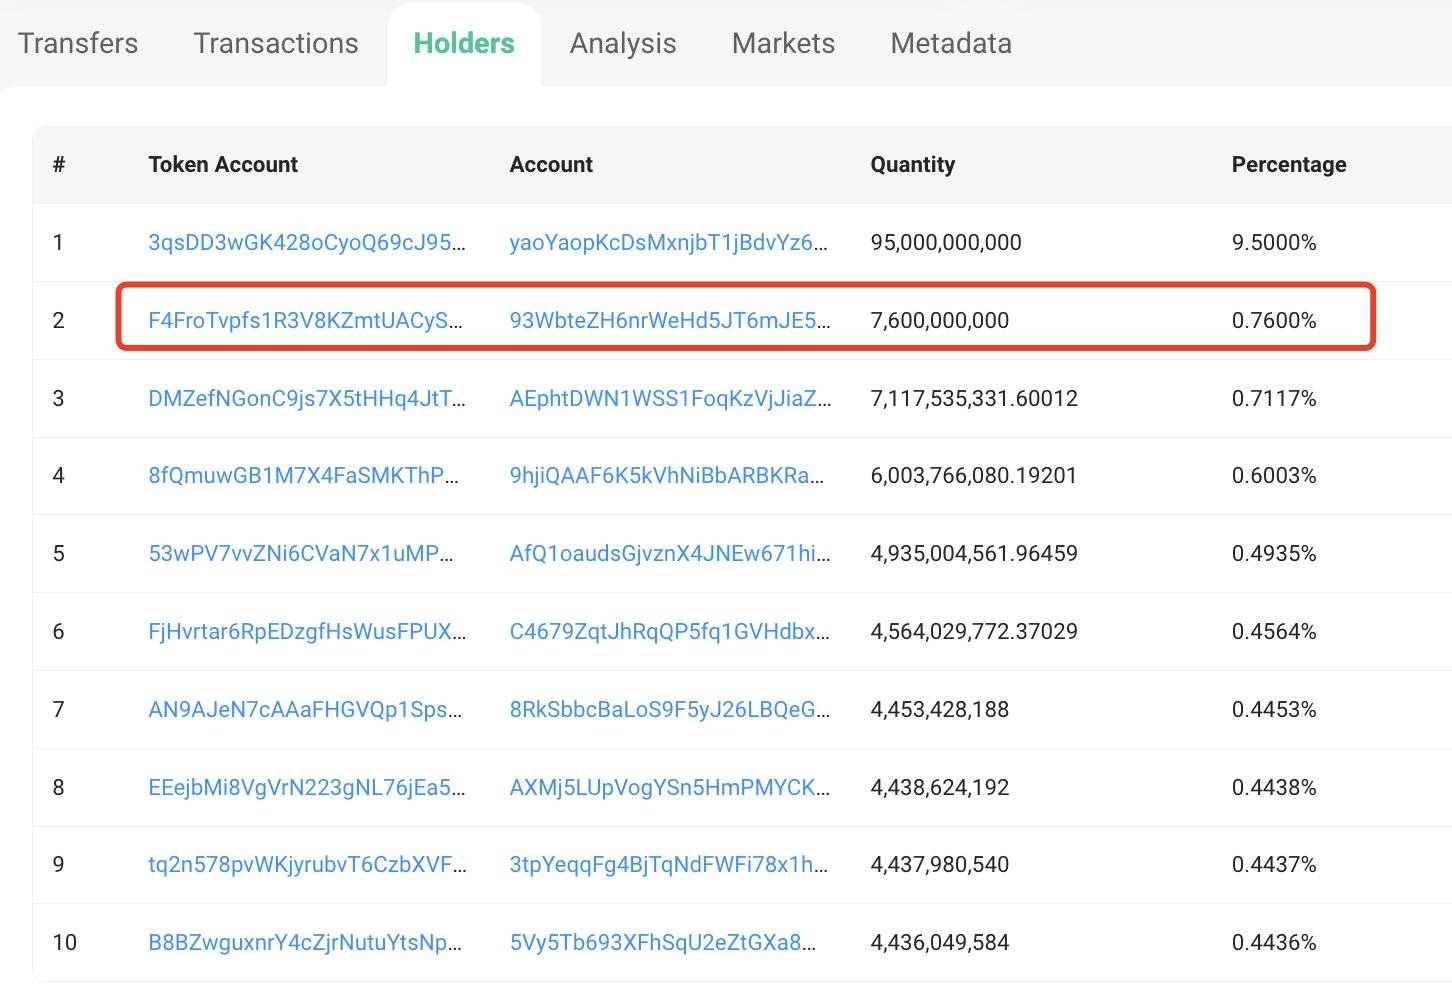
Task: Click token account B8BZwguxnrY4cZjrNutuYtsNp
Action: pos(304,942)
